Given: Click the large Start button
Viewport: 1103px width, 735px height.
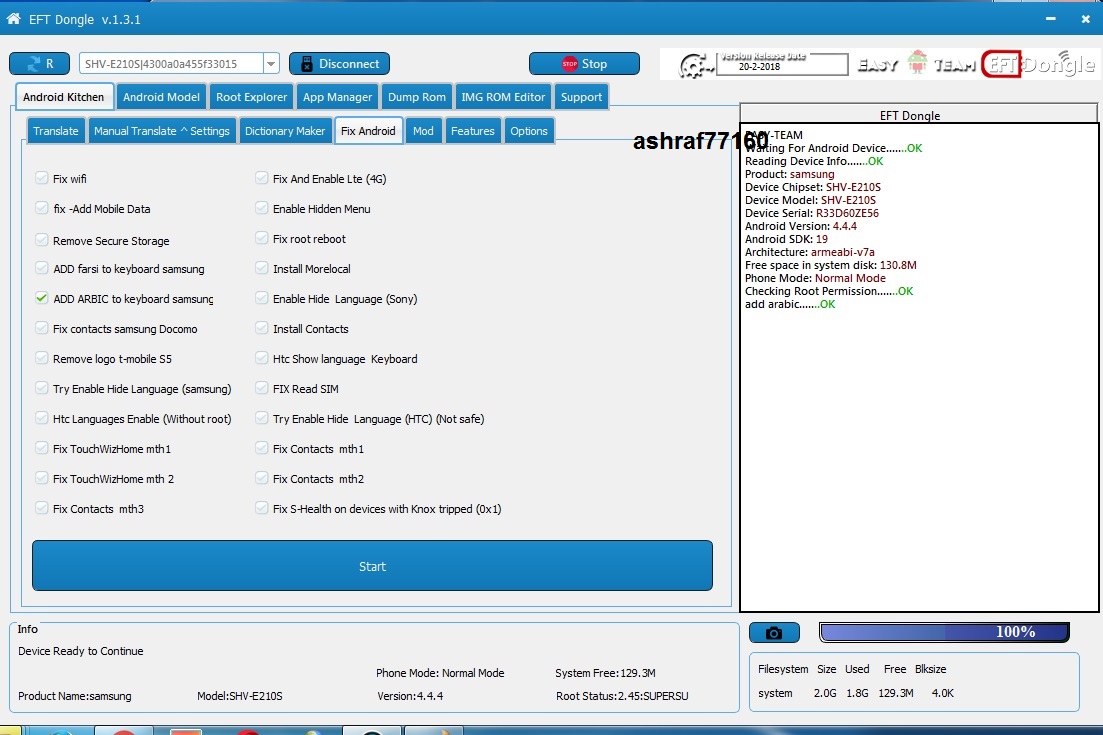Looking at the screenshot, I should [372, 565].
